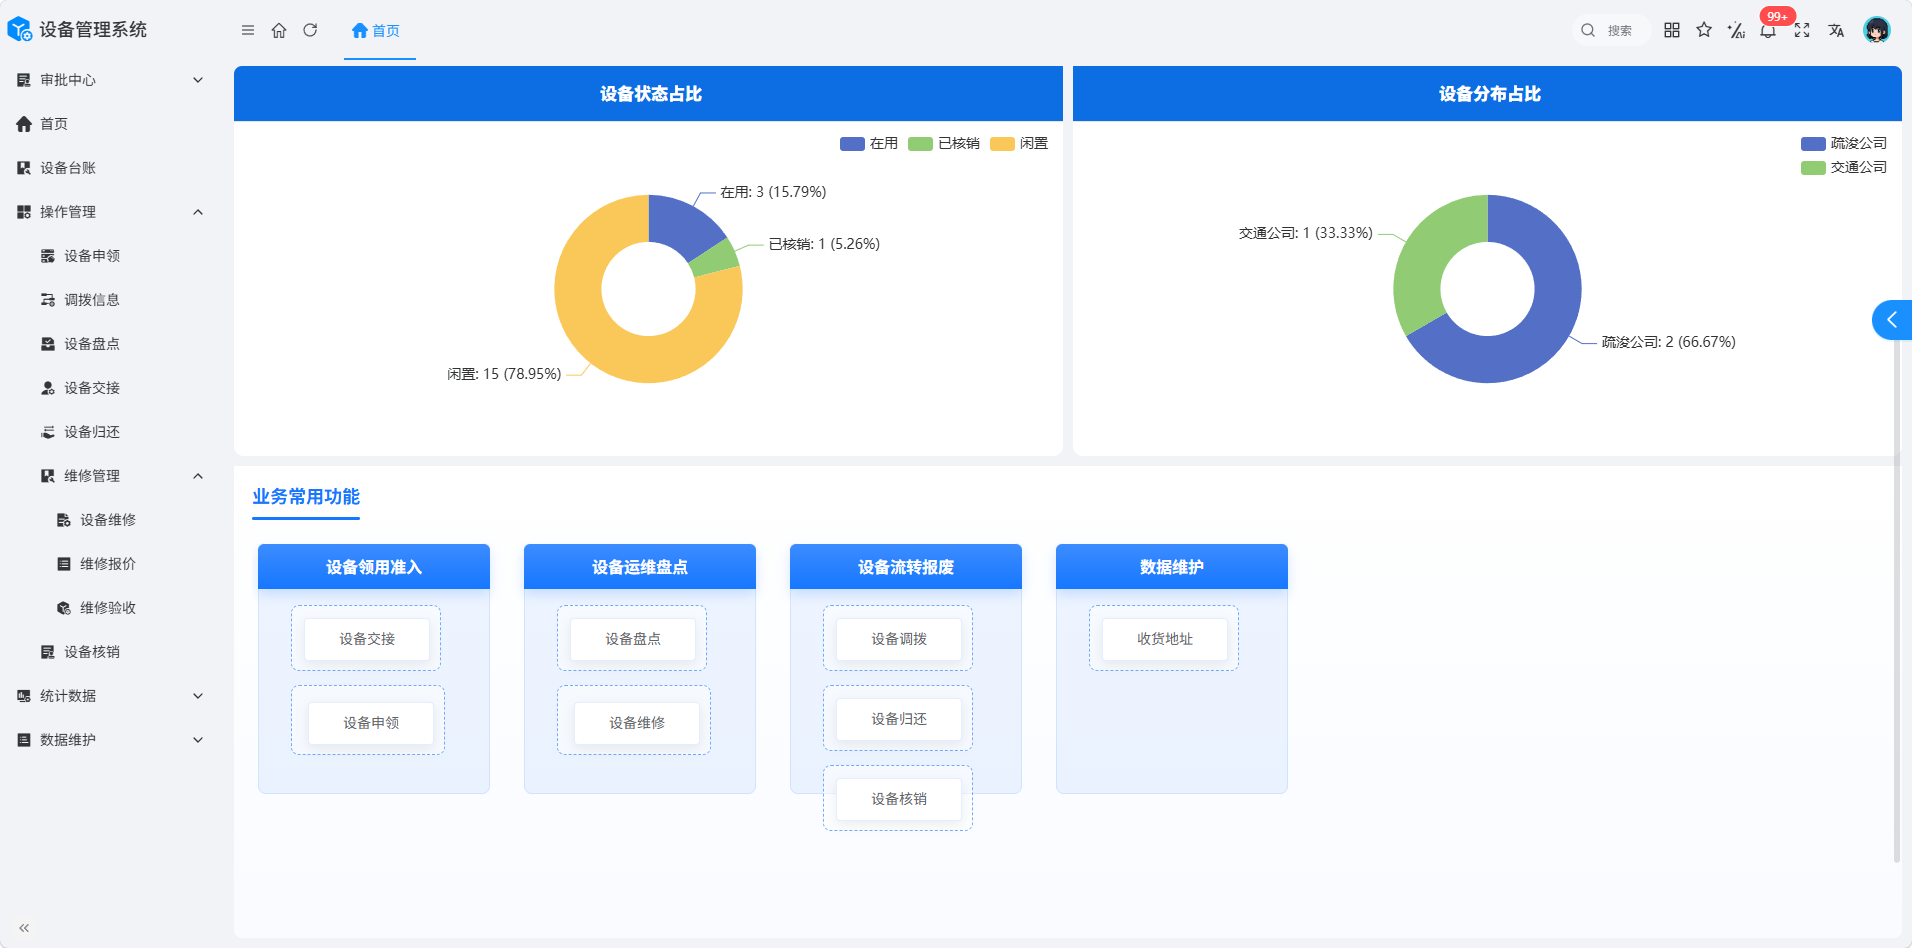Toggle the 已核销 legend item
This screenshot has height=948, width=1912.
click(x=944, y=144)
